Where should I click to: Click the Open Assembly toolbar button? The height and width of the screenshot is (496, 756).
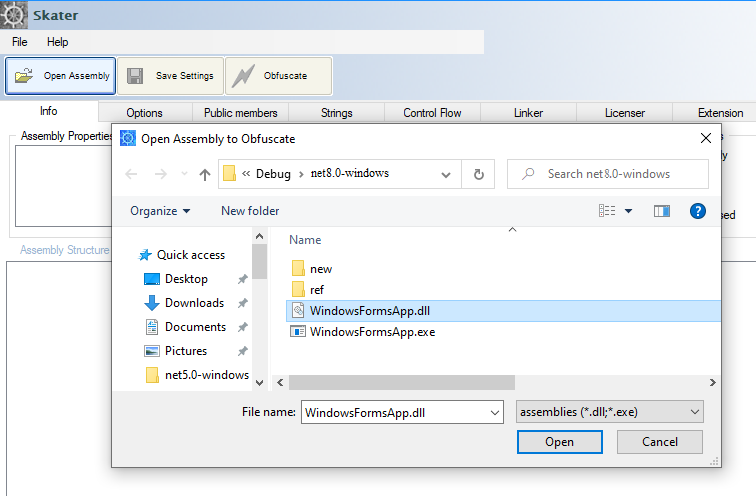60,76
